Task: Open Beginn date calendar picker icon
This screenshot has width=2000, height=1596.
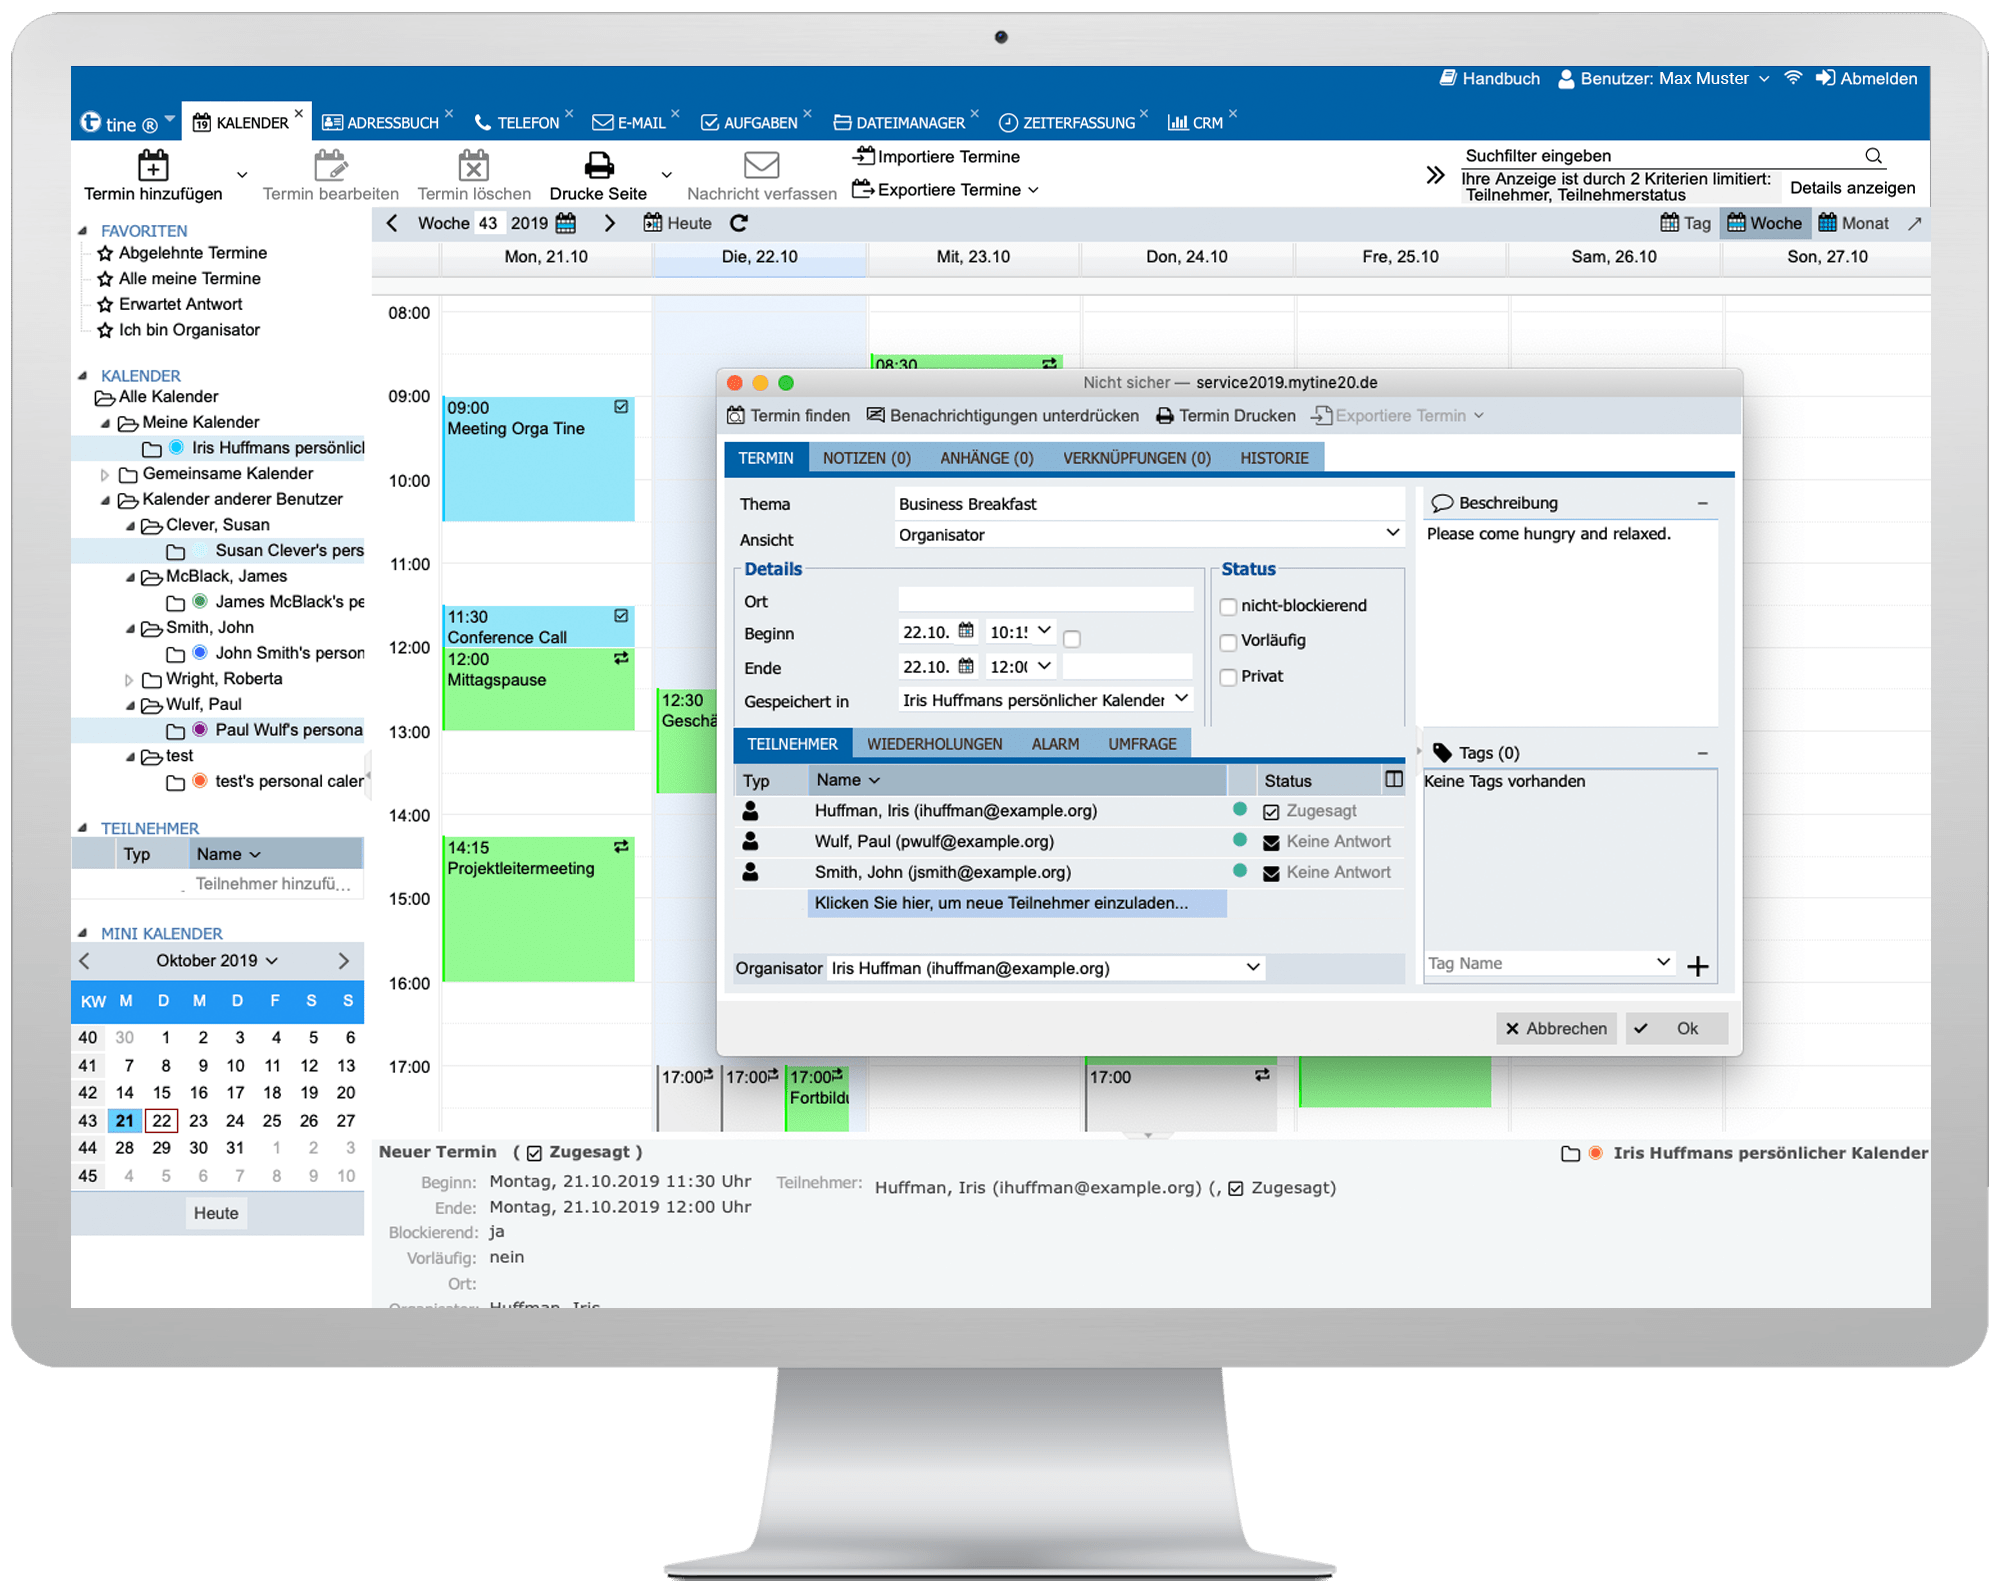Action: click(966, 631)
